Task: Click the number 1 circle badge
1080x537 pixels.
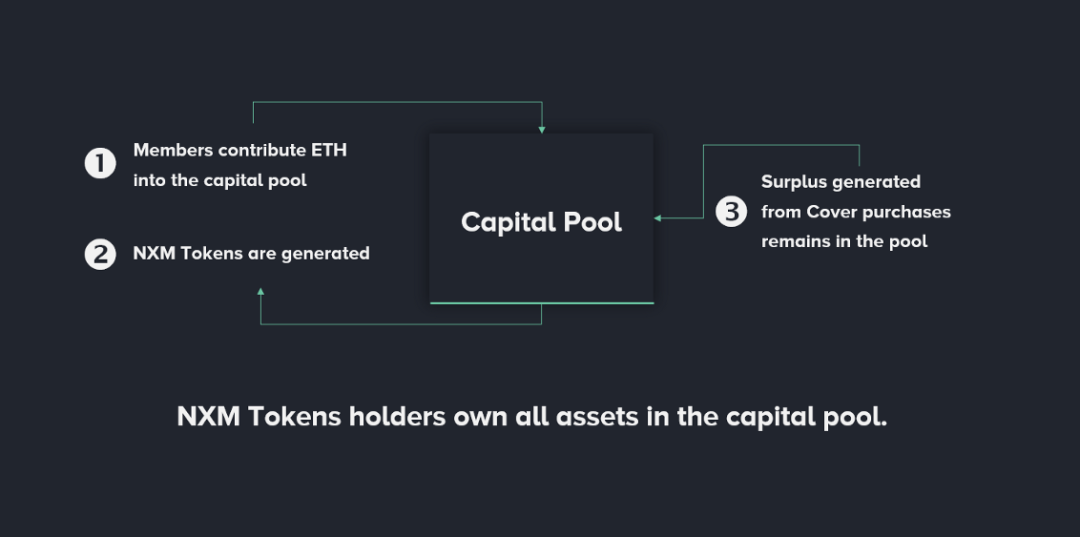Action: 100,163
